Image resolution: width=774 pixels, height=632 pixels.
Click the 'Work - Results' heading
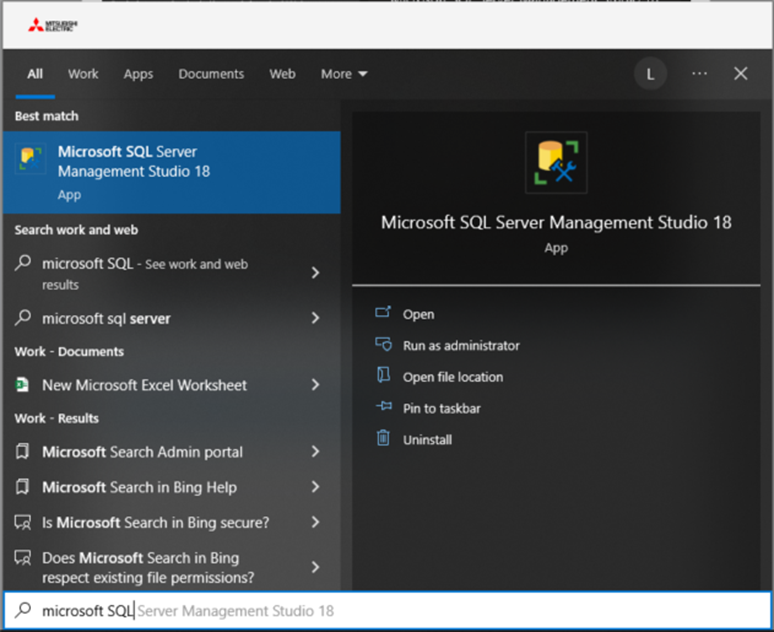pos(57,418)
